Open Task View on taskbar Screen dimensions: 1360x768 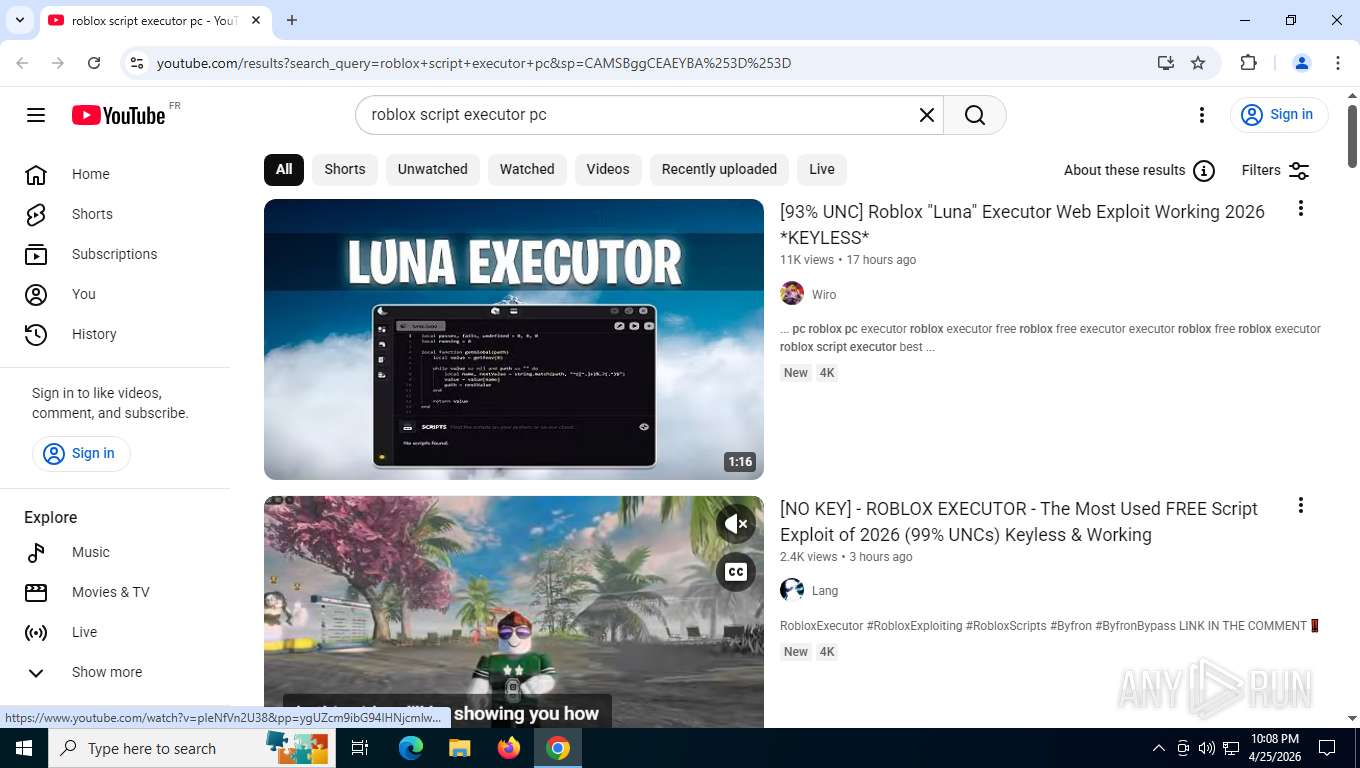click(360, 748)
